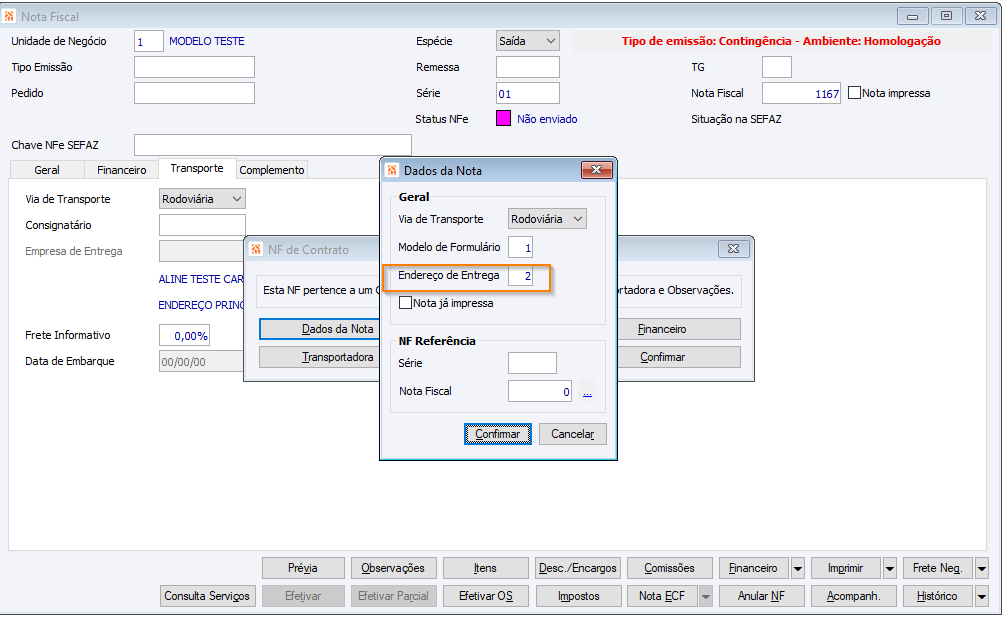
Task: Click the Consulta Serviços button
Action: click(207, 596)
